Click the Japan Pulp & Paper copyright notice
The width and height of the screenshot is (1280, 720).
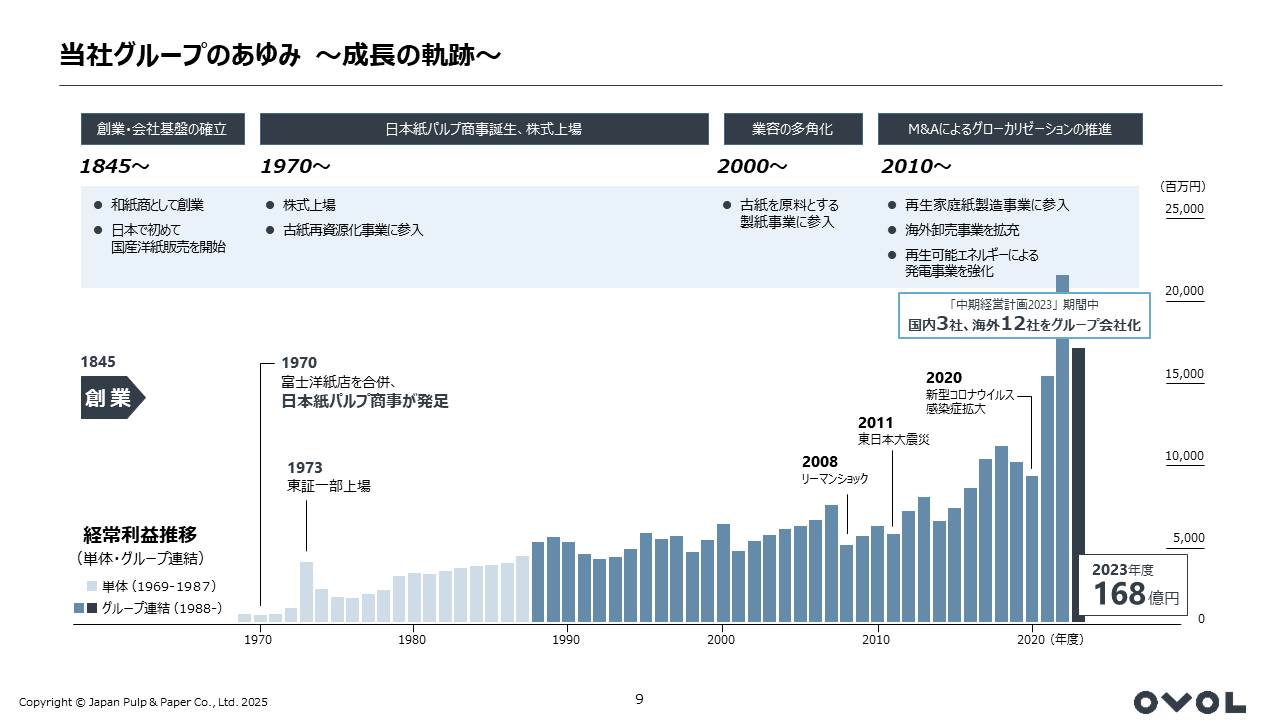[x=144, y=702]
